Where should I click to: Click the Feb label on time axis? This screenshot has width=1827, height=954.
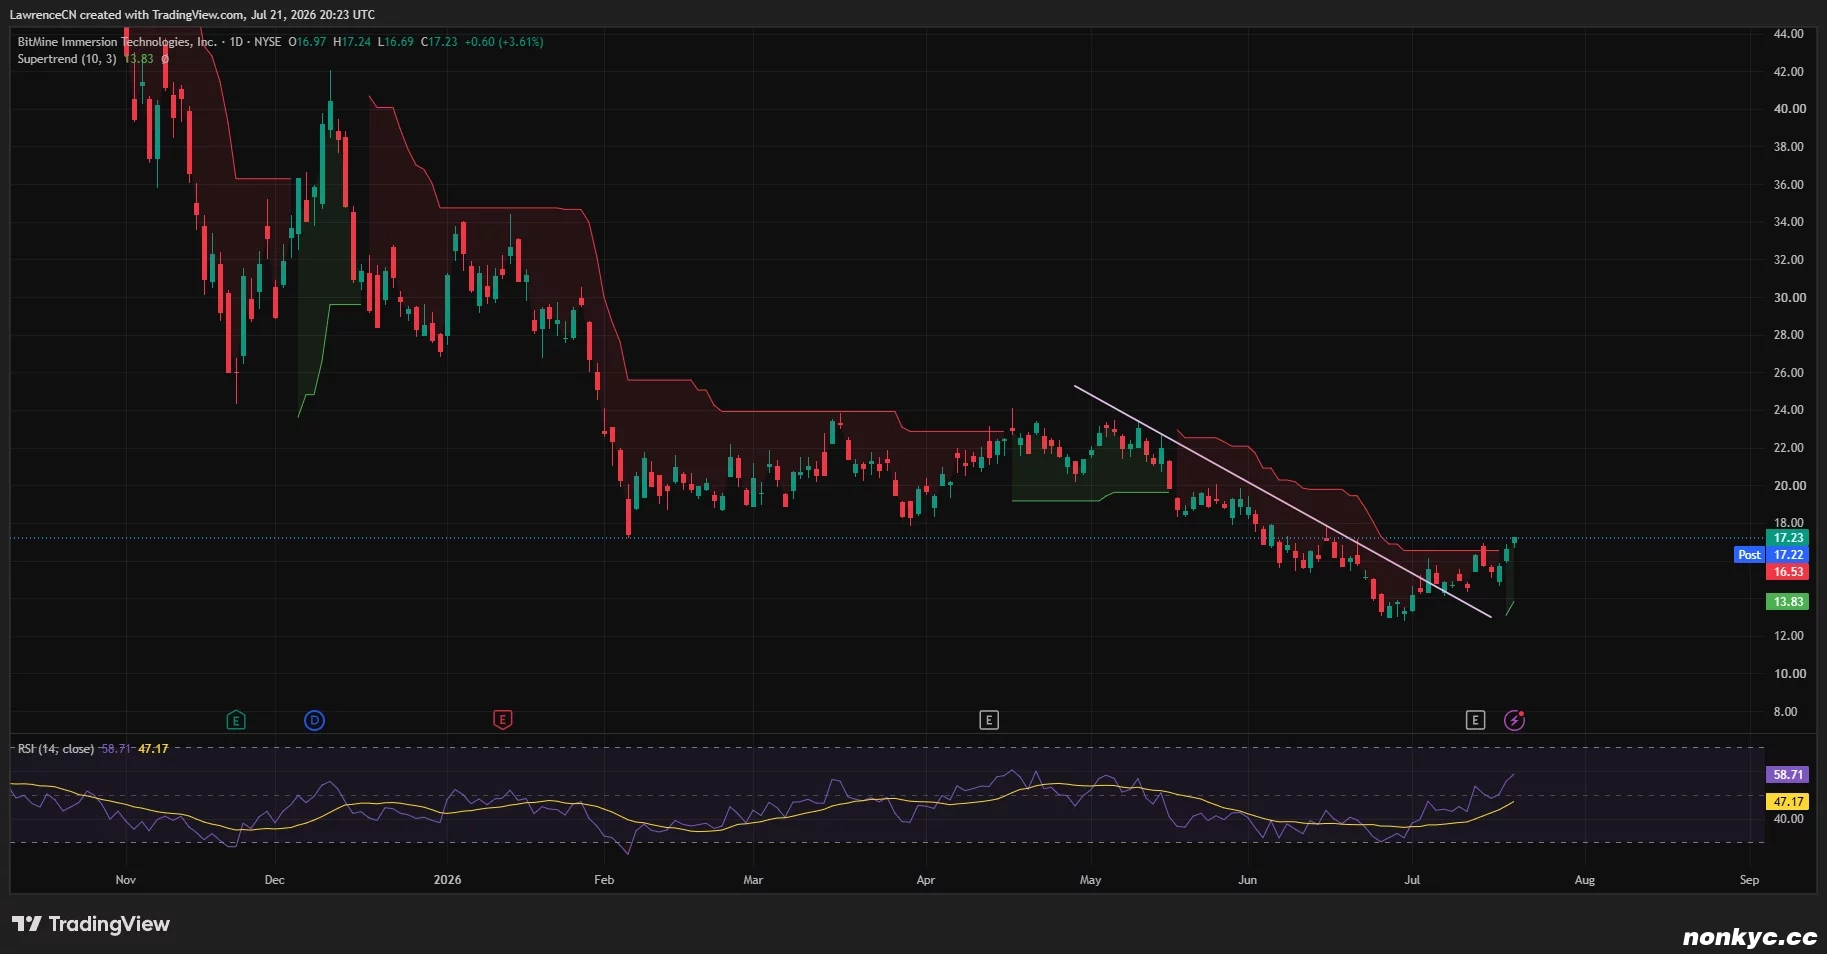click(604, 880)
